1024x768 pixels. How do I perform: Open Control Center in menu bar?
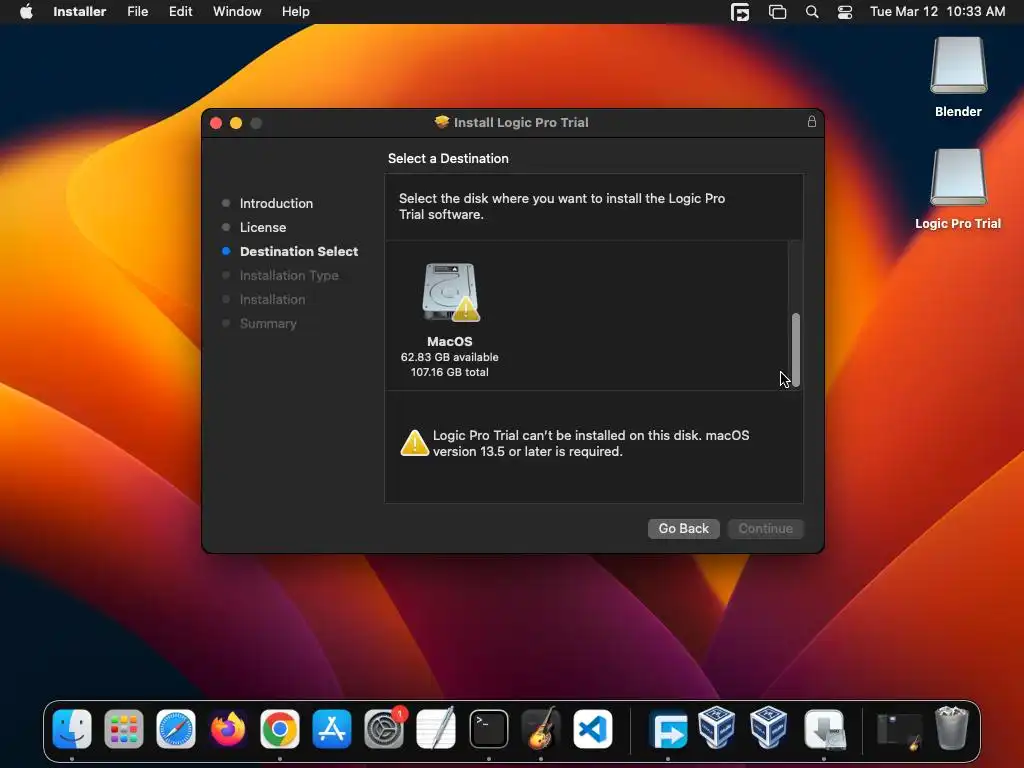844,12
